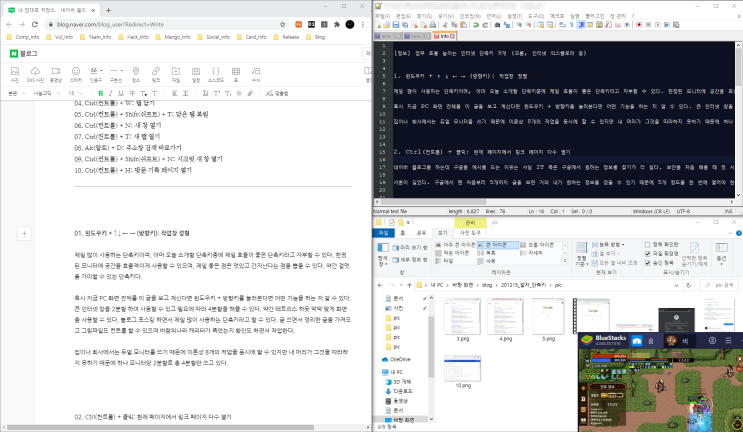Run the spell check in blog editor
Viewport: 743px width, 432px height.
coord(277,93)
